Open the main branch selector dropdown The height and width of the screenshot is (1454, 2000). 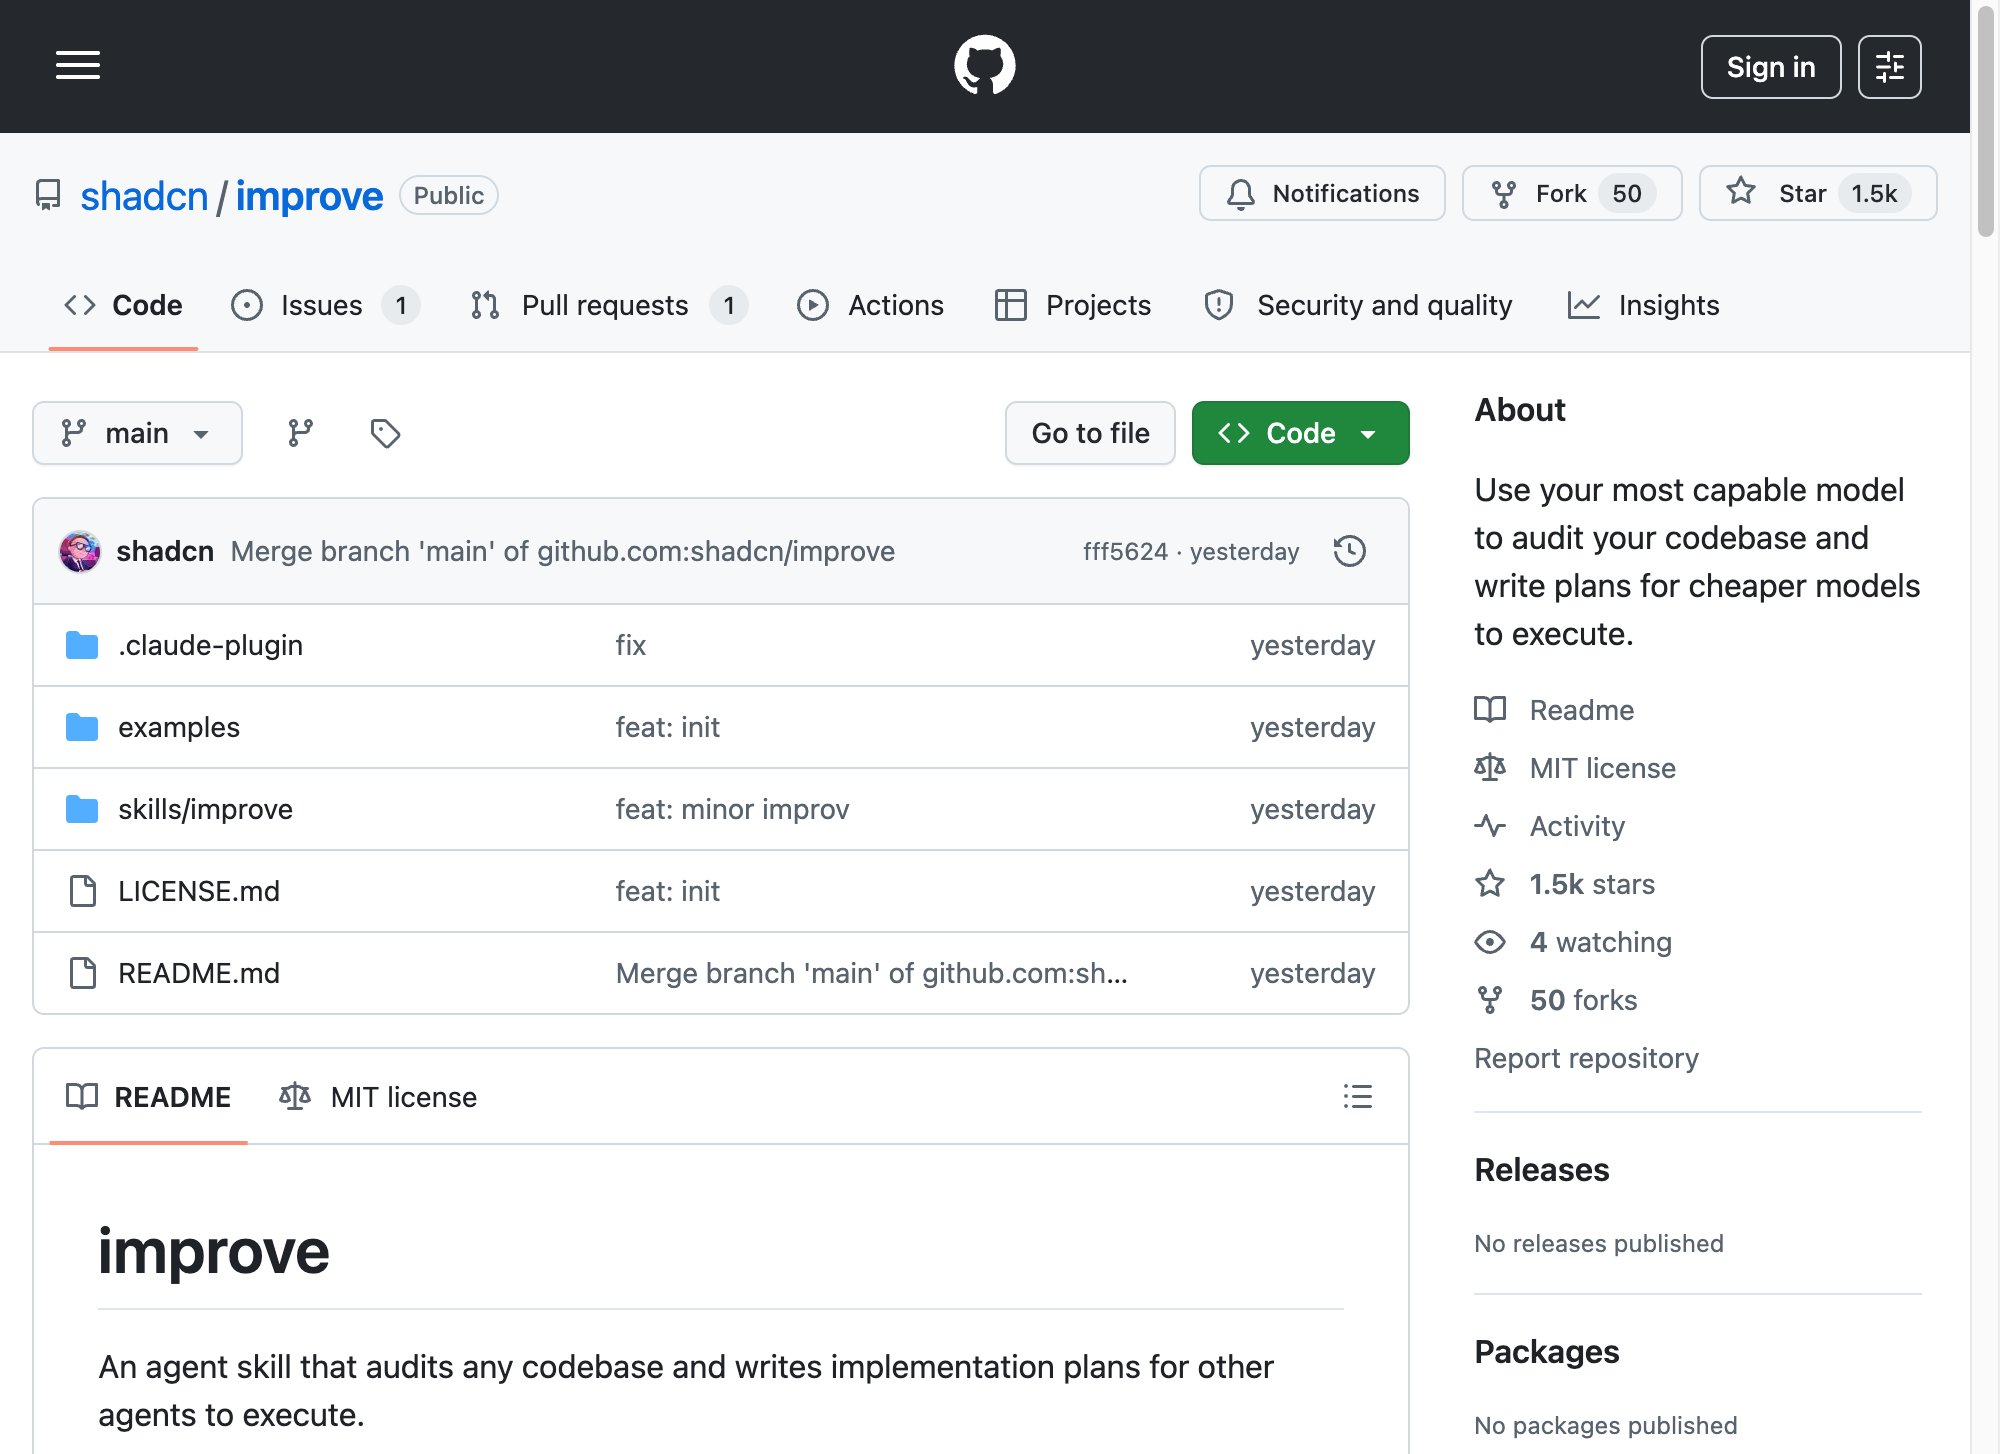click(137, 433)
